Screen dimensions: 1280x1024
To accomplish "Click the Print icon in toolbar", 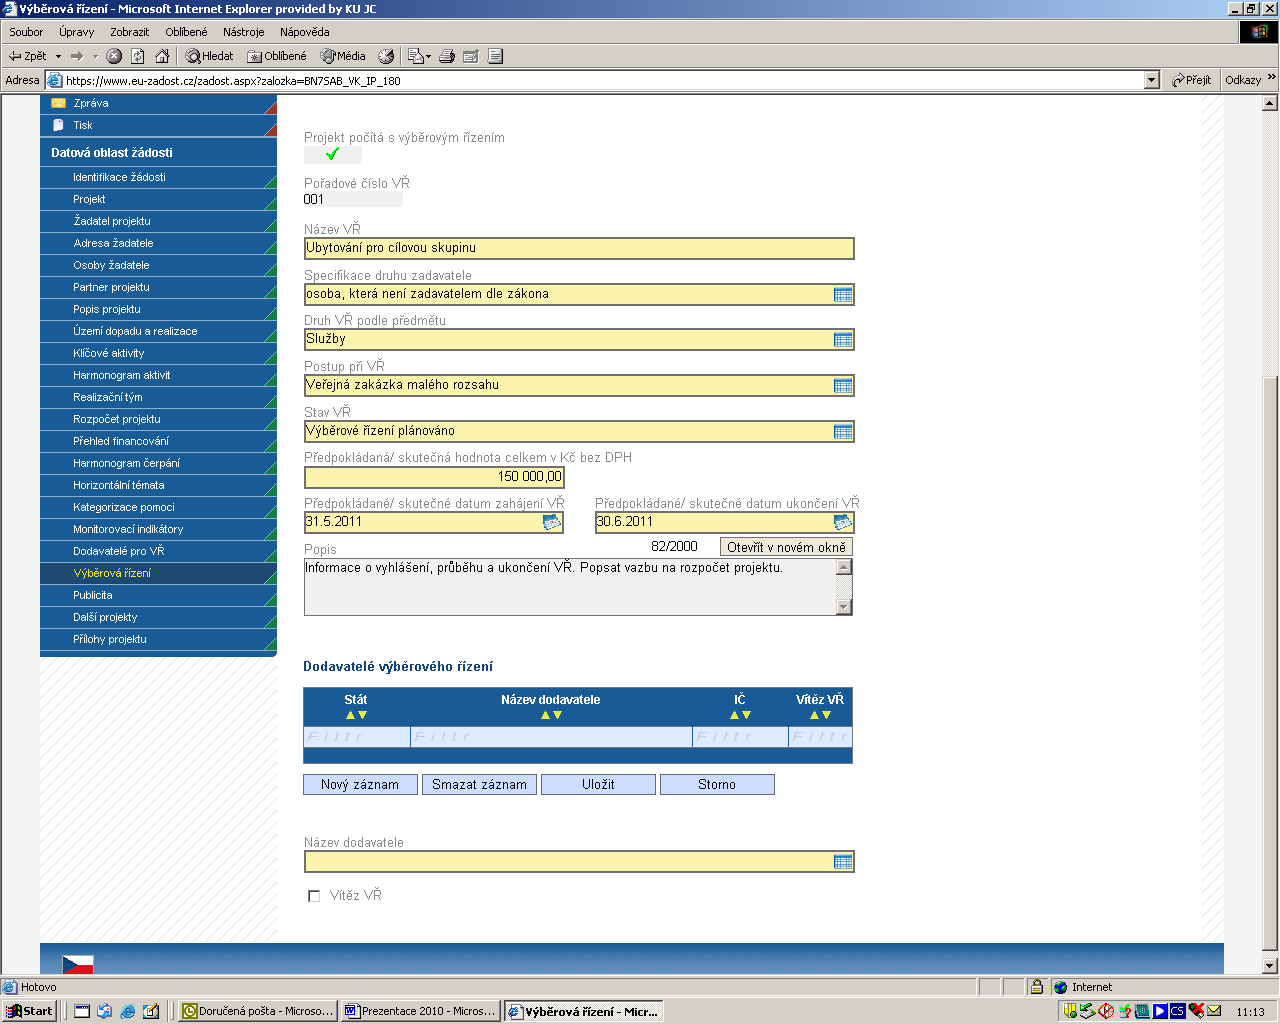I will 447,56.
